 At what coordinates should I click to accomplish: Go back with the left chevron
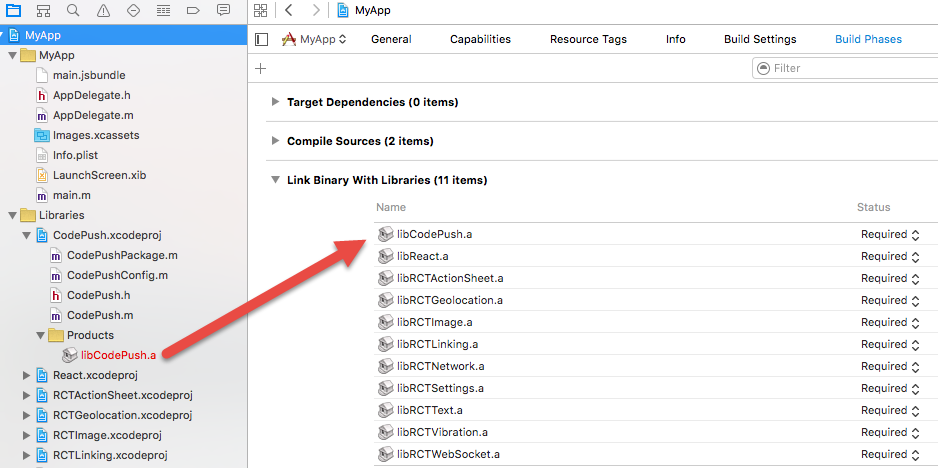[289, 10]
